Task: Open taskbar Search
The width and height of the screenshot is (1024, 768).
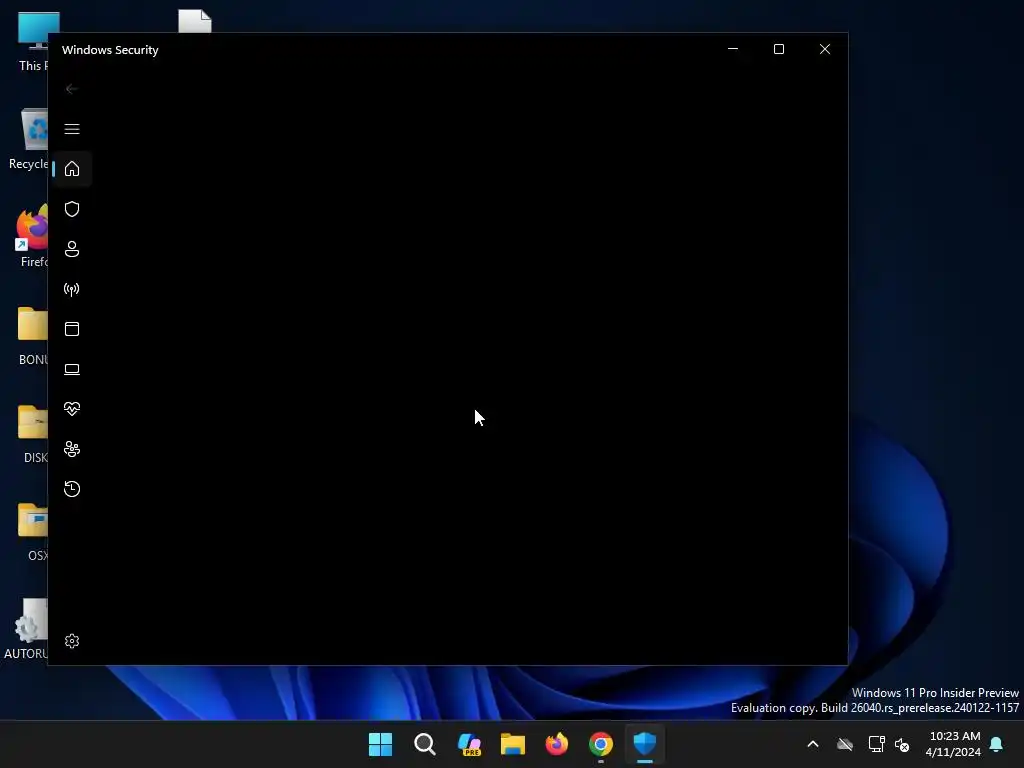Action: coord(424,744)
